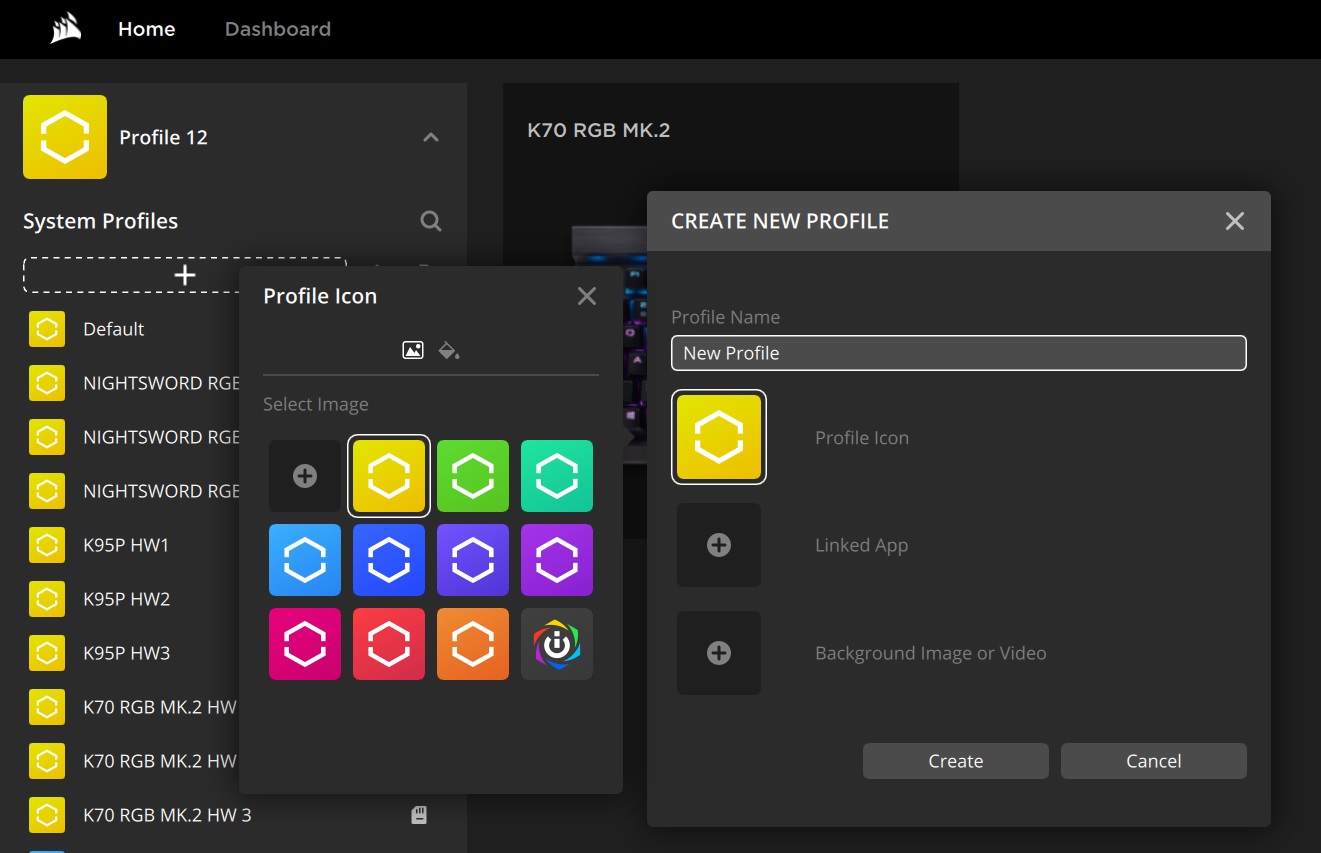Screen dimensions: 1321x853
Task: Switch to the Image tab in Profile Icon
Action: click(413, 350)
